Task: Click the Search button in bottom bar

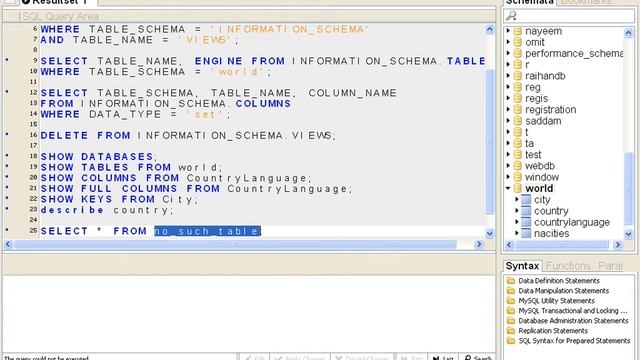Action: click(x=478, y=357)
